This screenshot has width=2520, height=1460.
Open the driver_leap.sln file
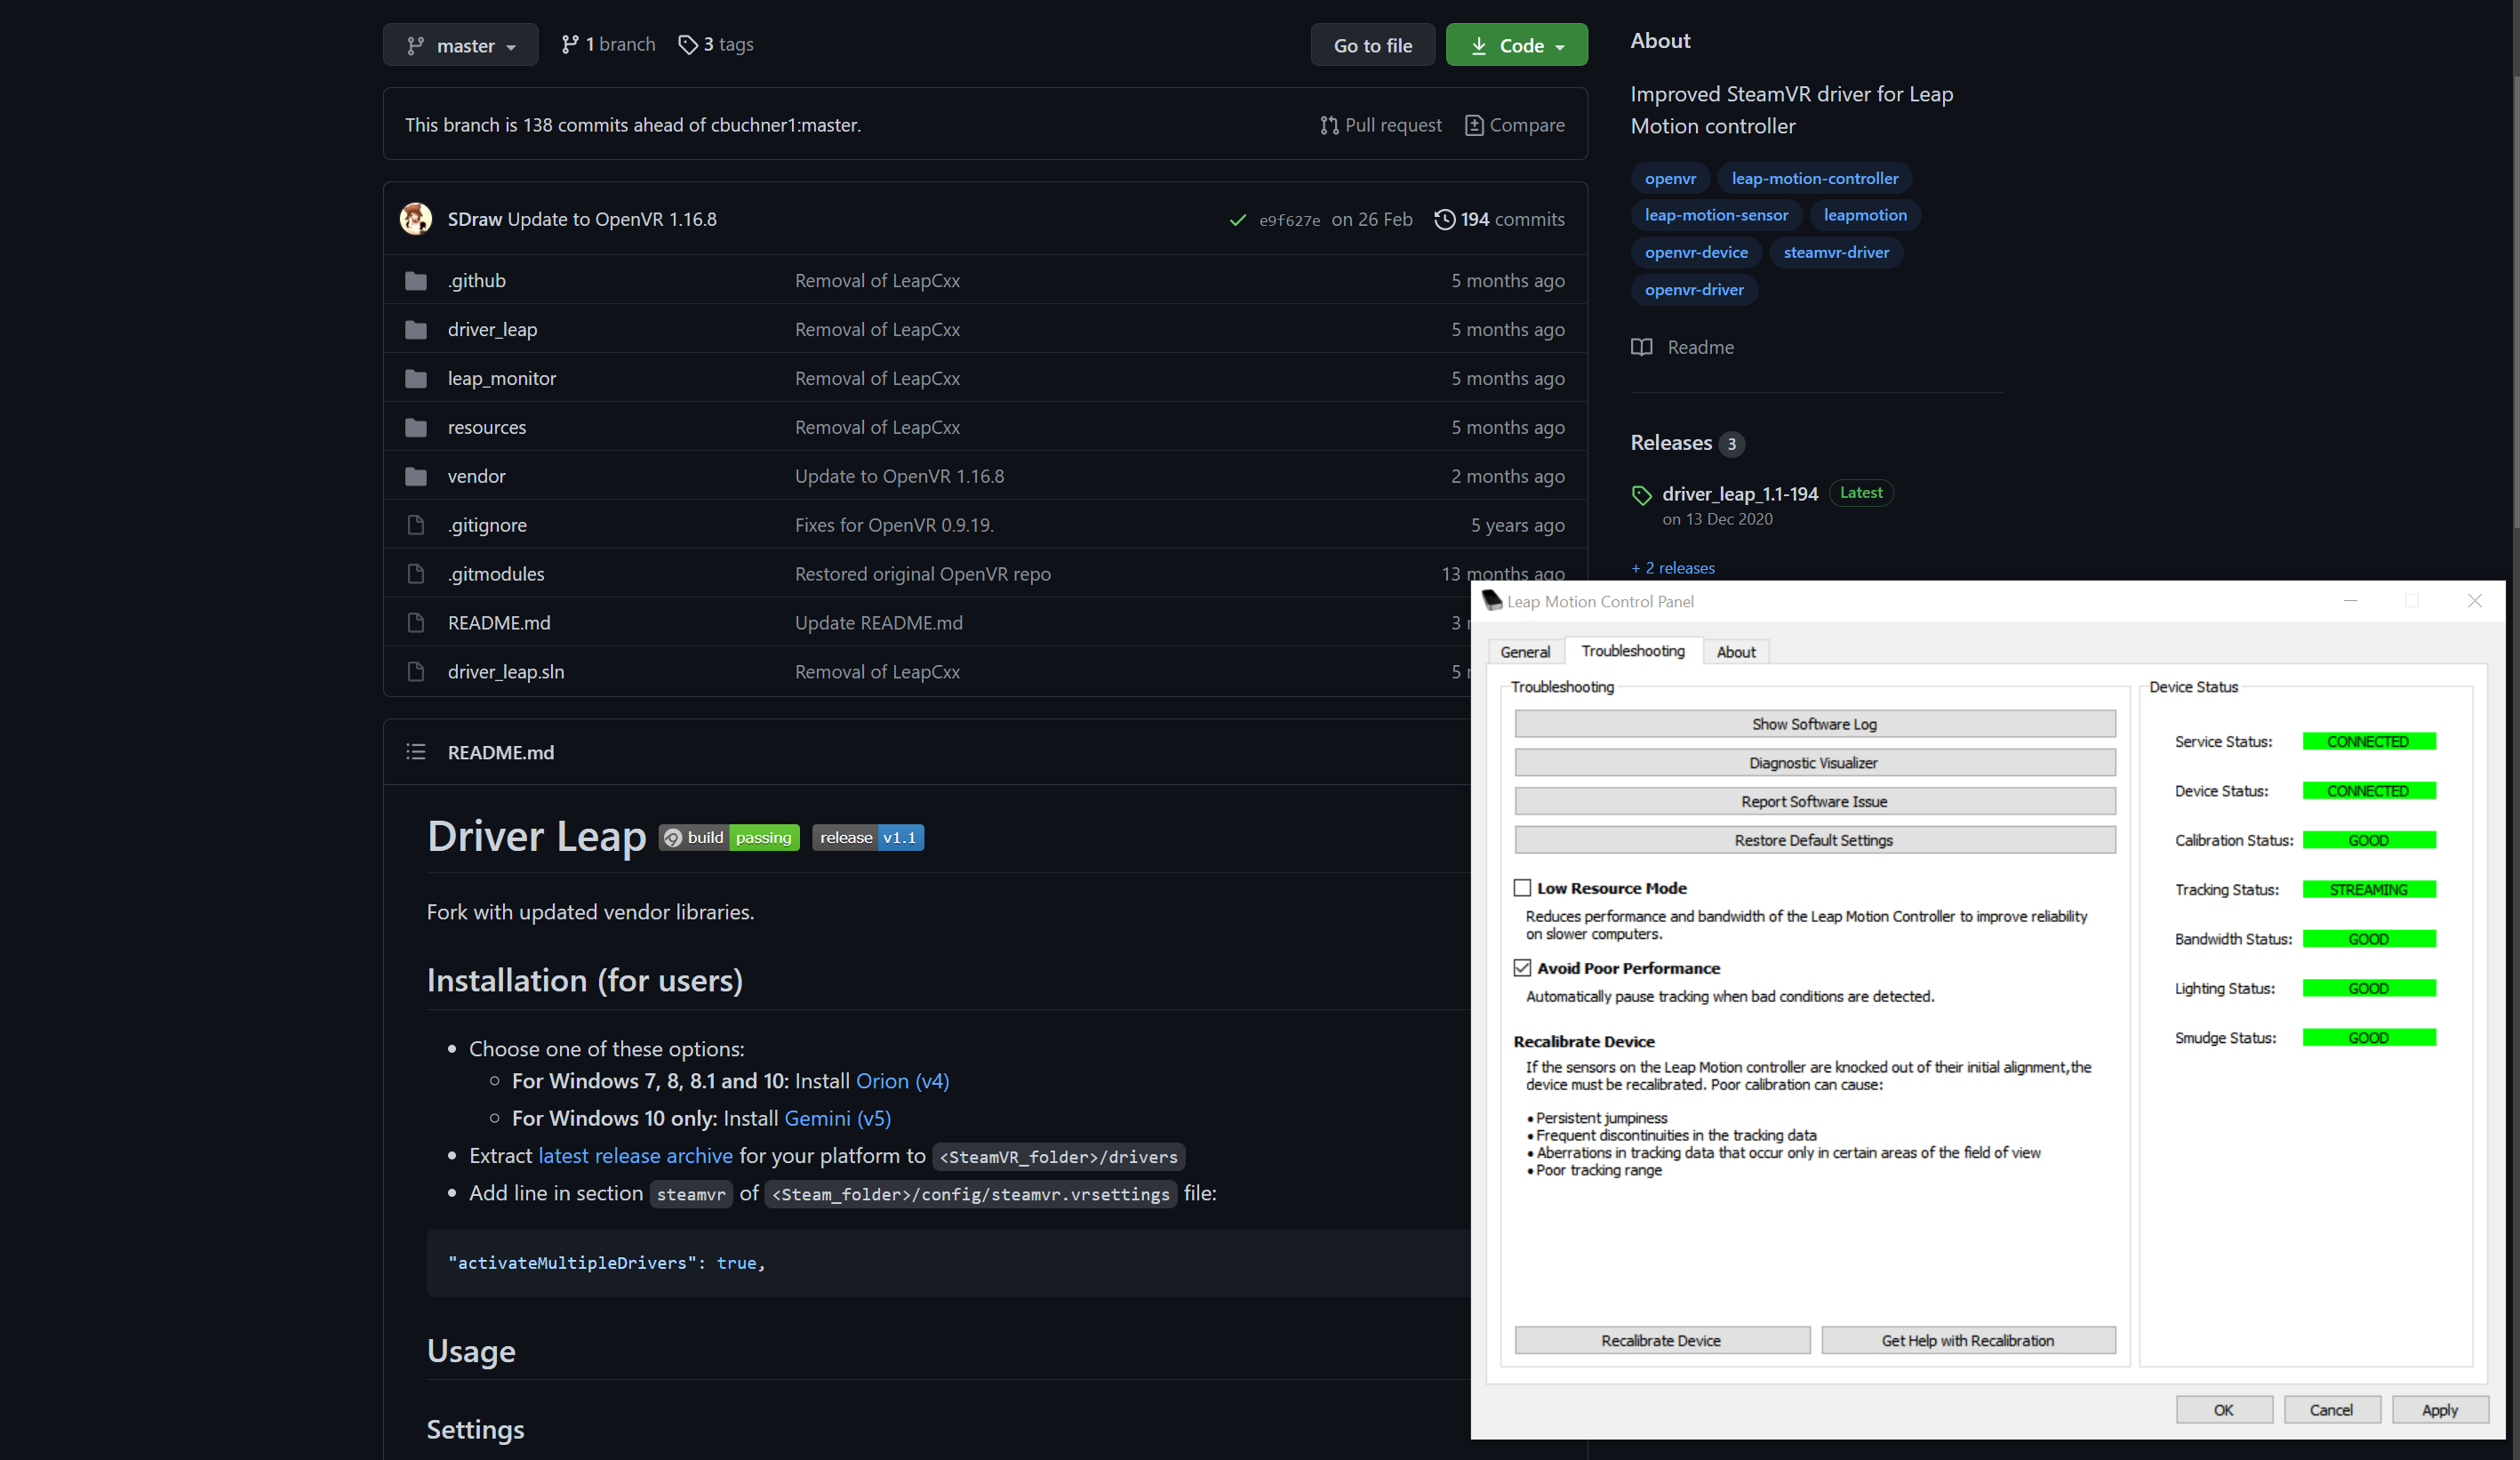point(506,672)
